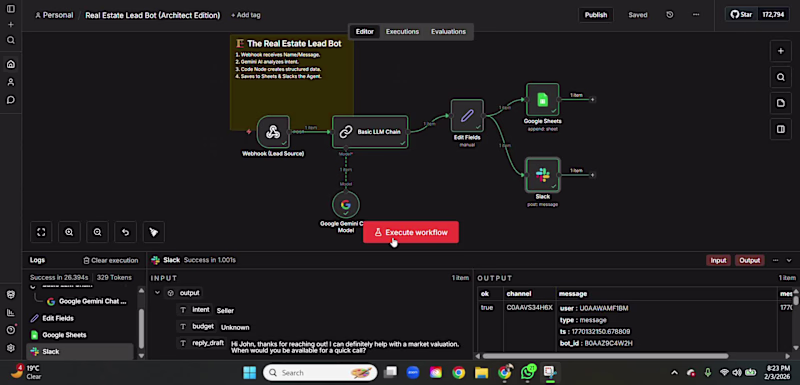Open the chat bubble icon in sidebar
This screenshot has height=385, width=800.
tap(11, 100)
